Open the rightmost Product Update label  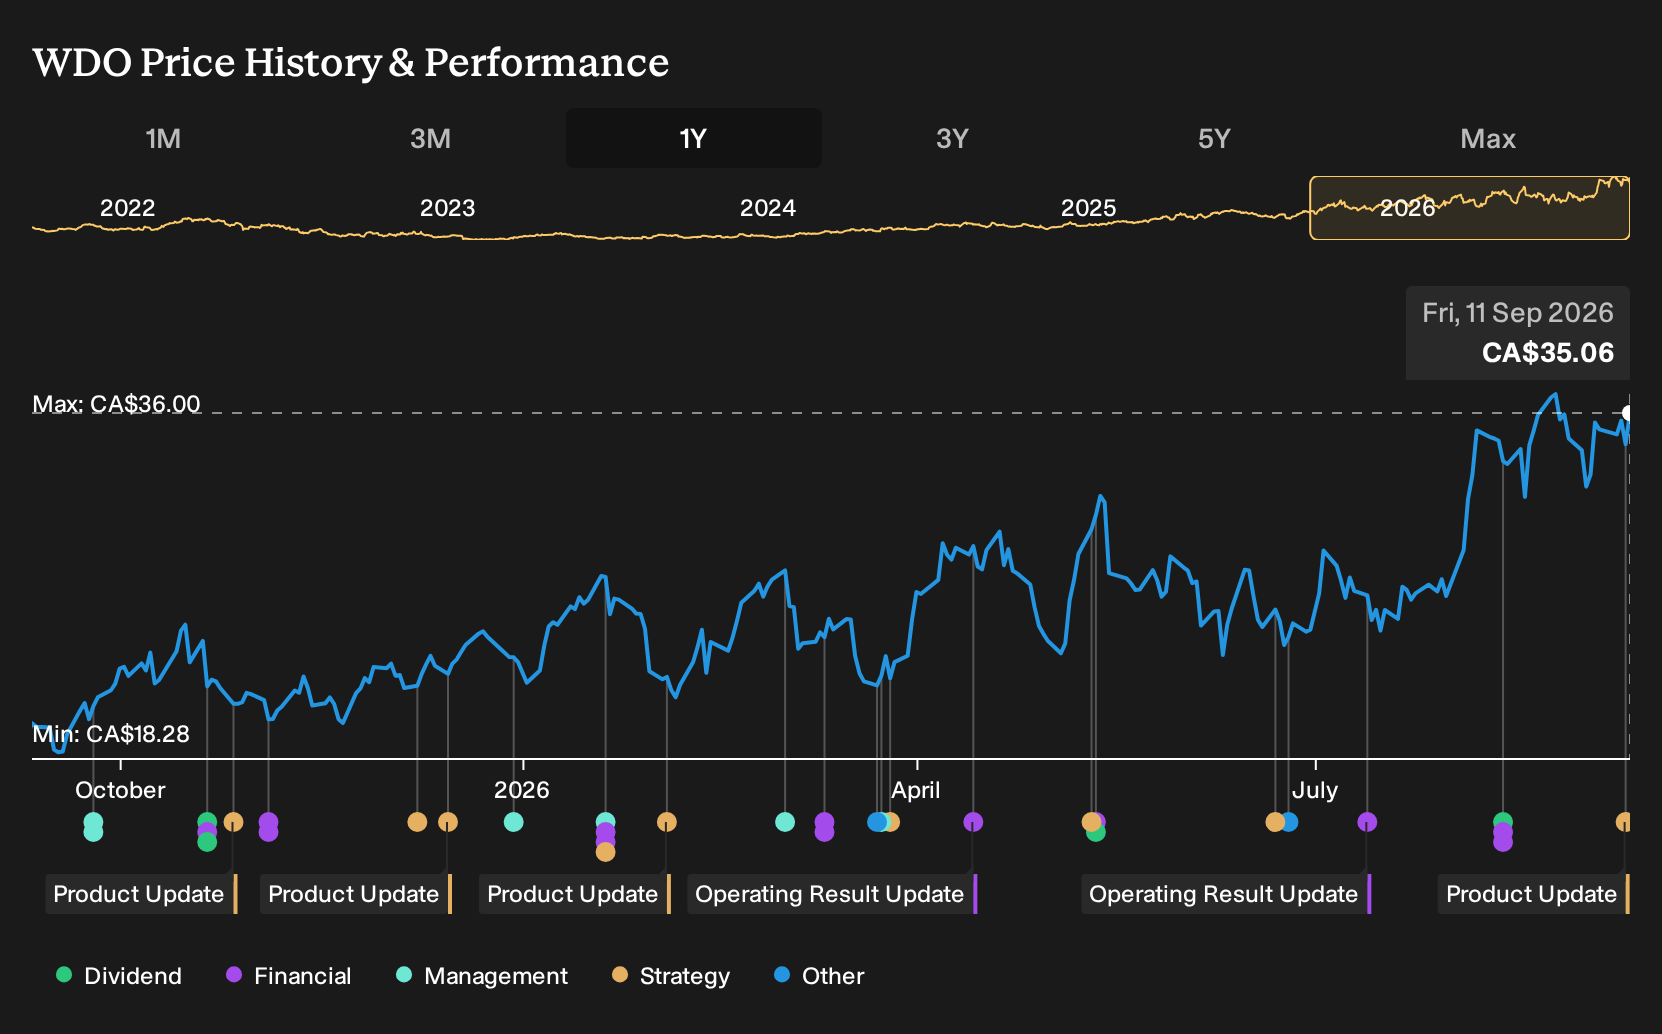1533,894
